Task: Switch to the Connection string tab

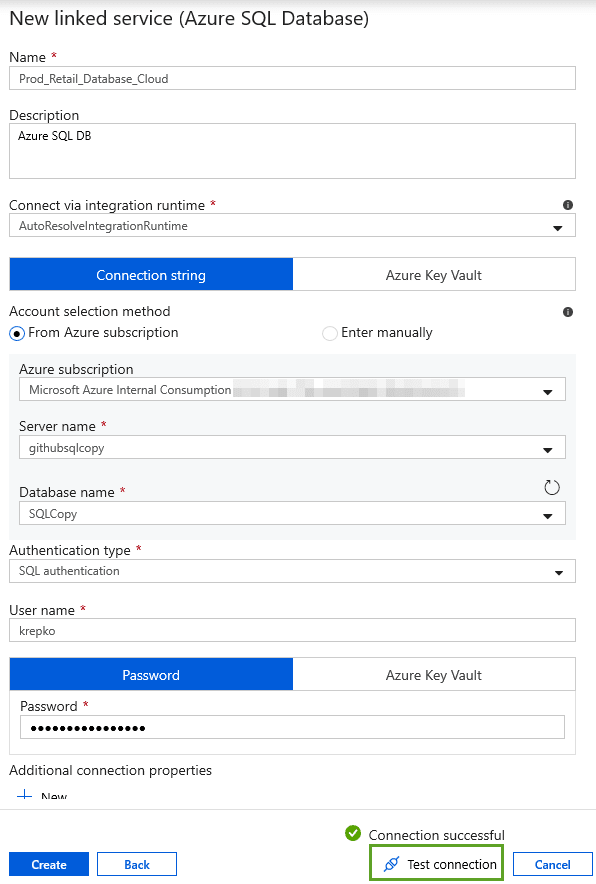Action: coord(151,274)
